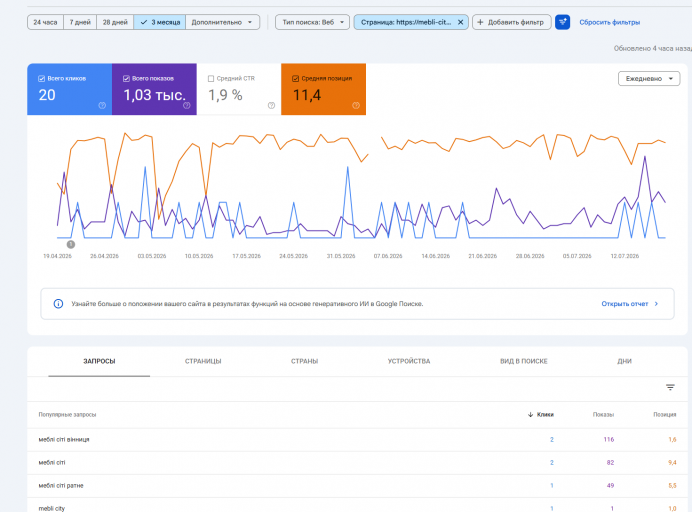Expand the Тип поиска: Веб dropdown
The width and height of the screenshot is (692, 512).
pos(312,22)
